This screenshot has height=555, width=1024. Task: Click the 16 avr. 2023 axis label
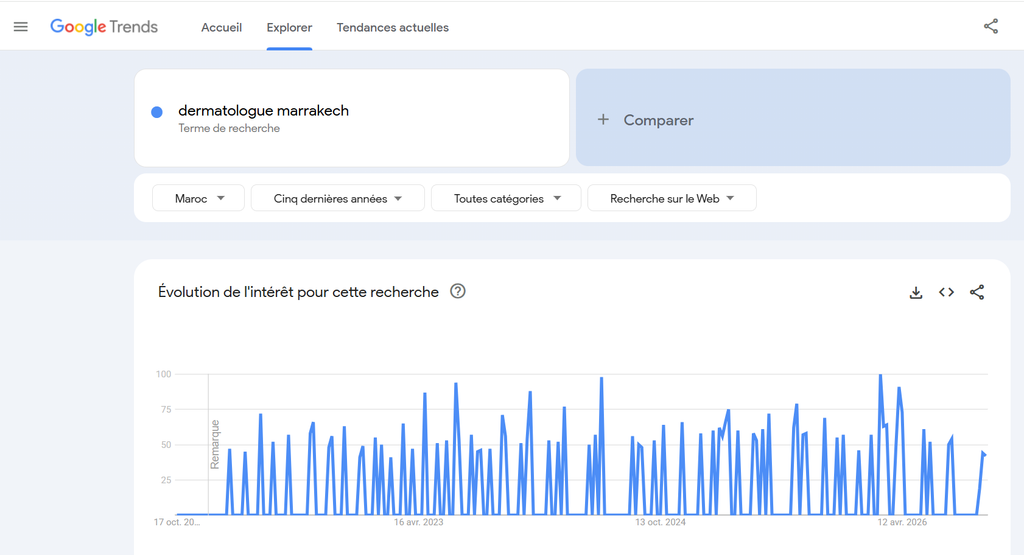point(419,522)
